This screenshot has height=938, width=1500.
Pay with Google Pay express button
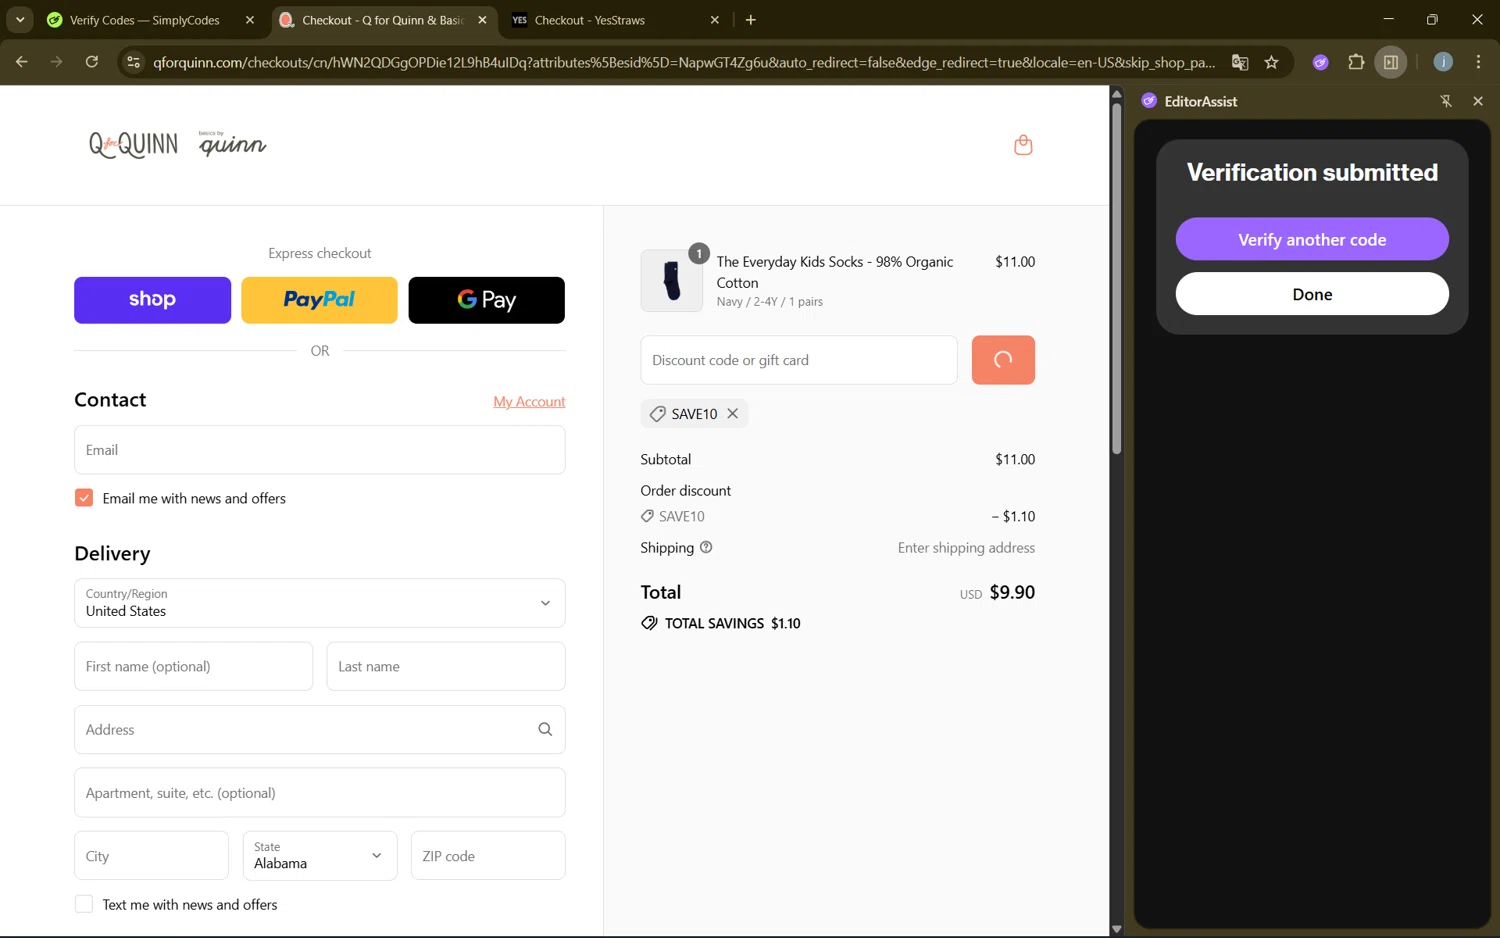(486, 300)
